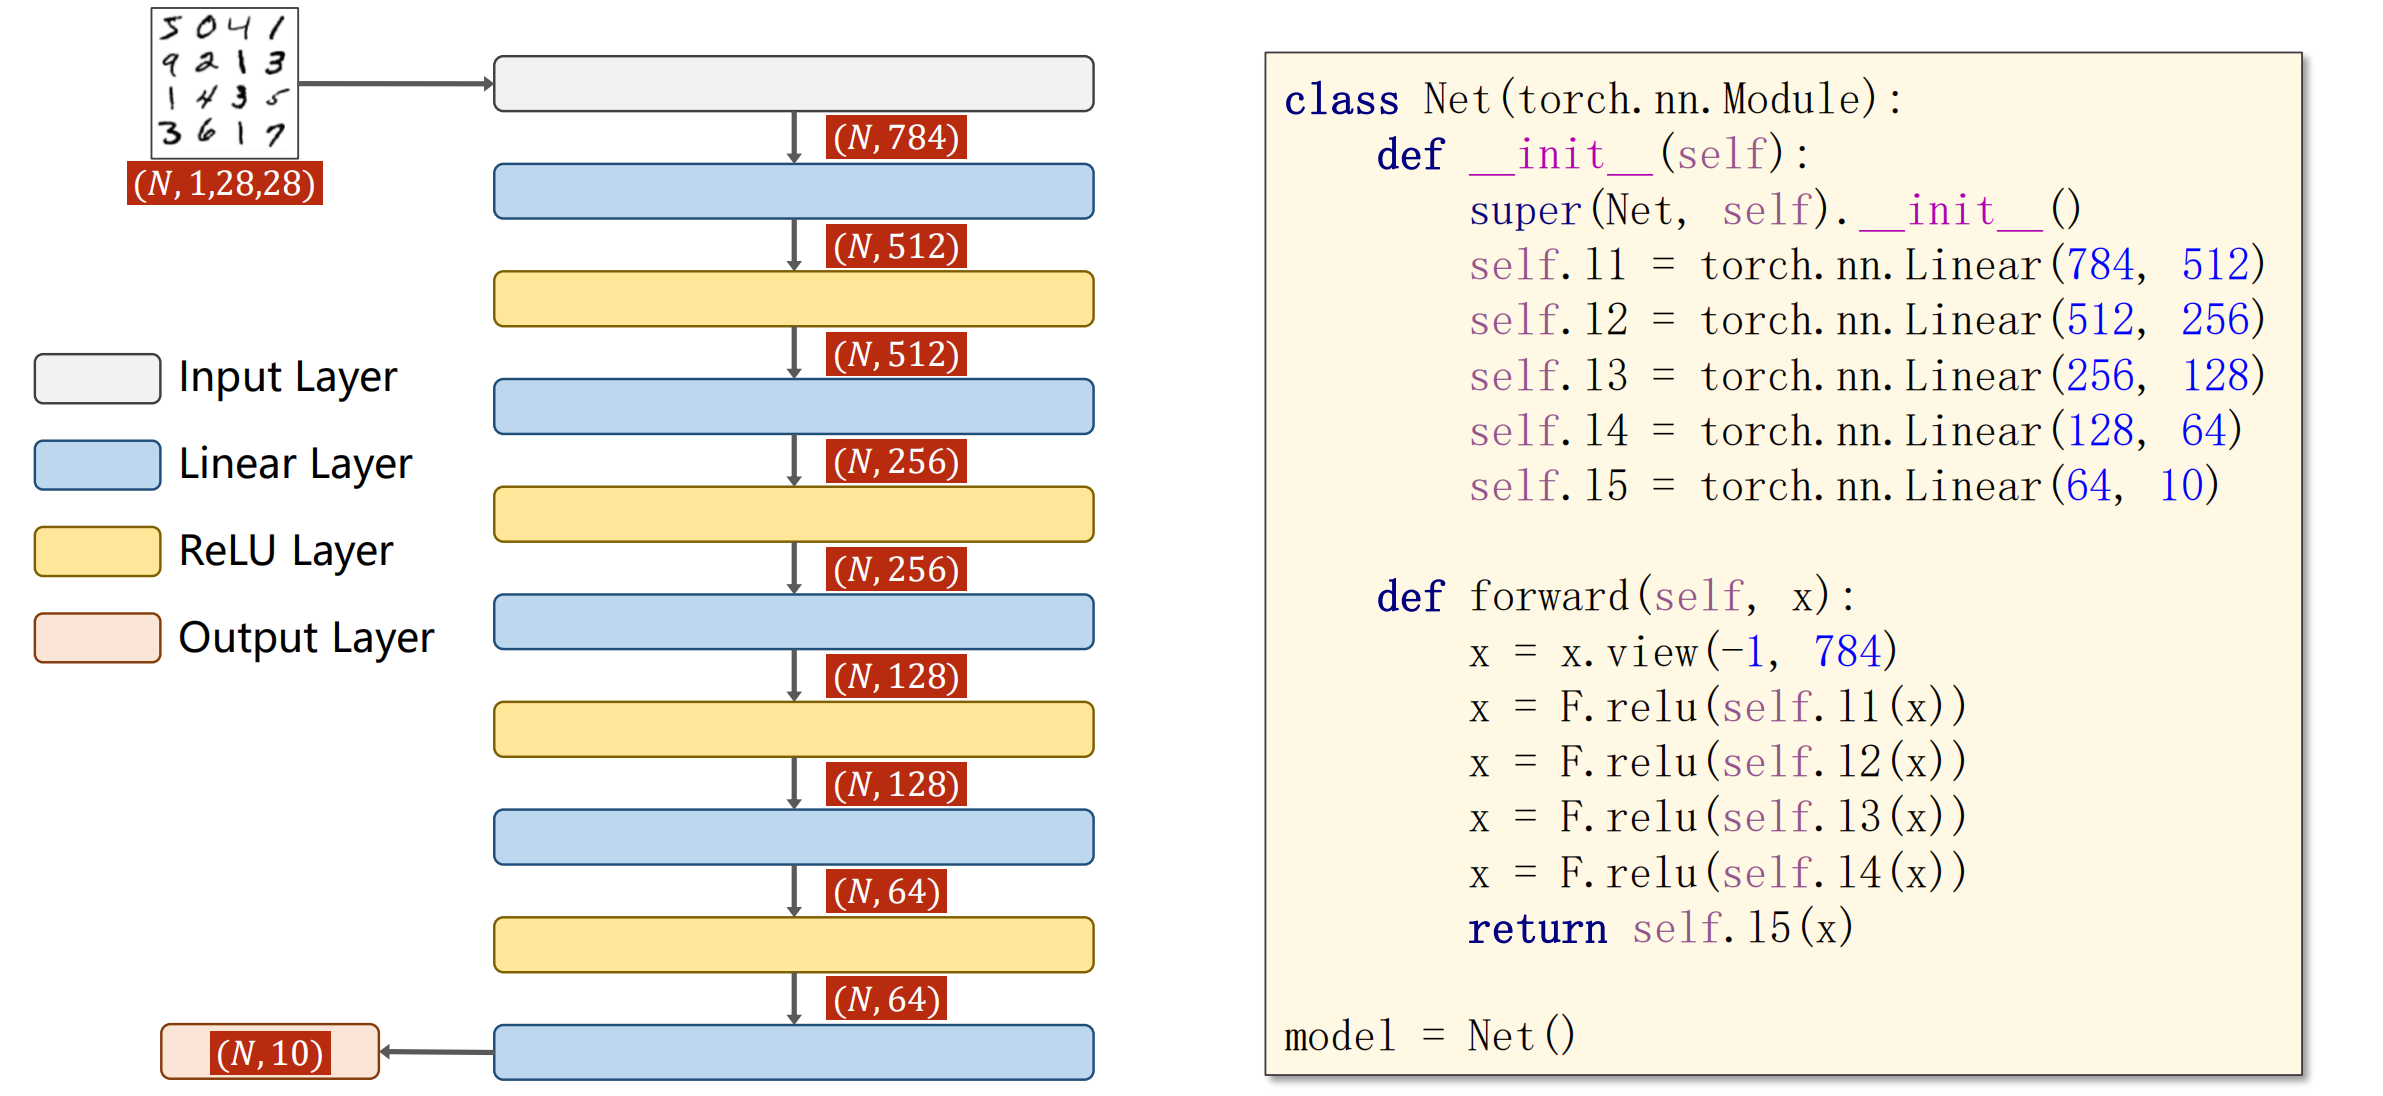Click the 'return self.l5(x)' line

[x=1660, y=928]
